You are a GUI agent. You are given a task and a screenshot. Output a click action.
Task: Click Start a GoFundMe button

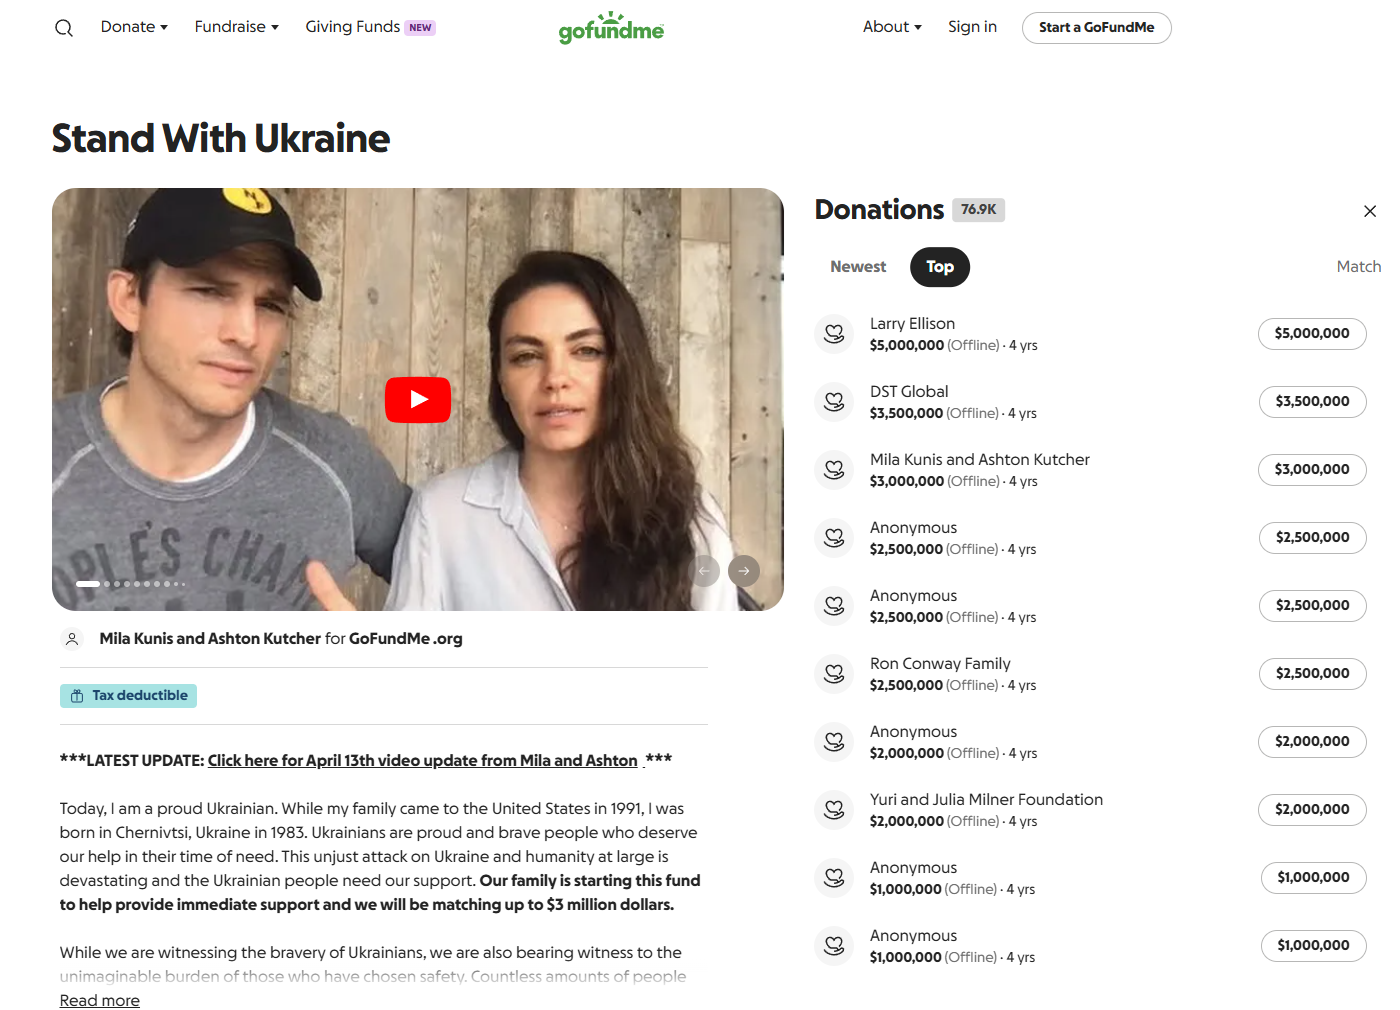pos(1096,28)
